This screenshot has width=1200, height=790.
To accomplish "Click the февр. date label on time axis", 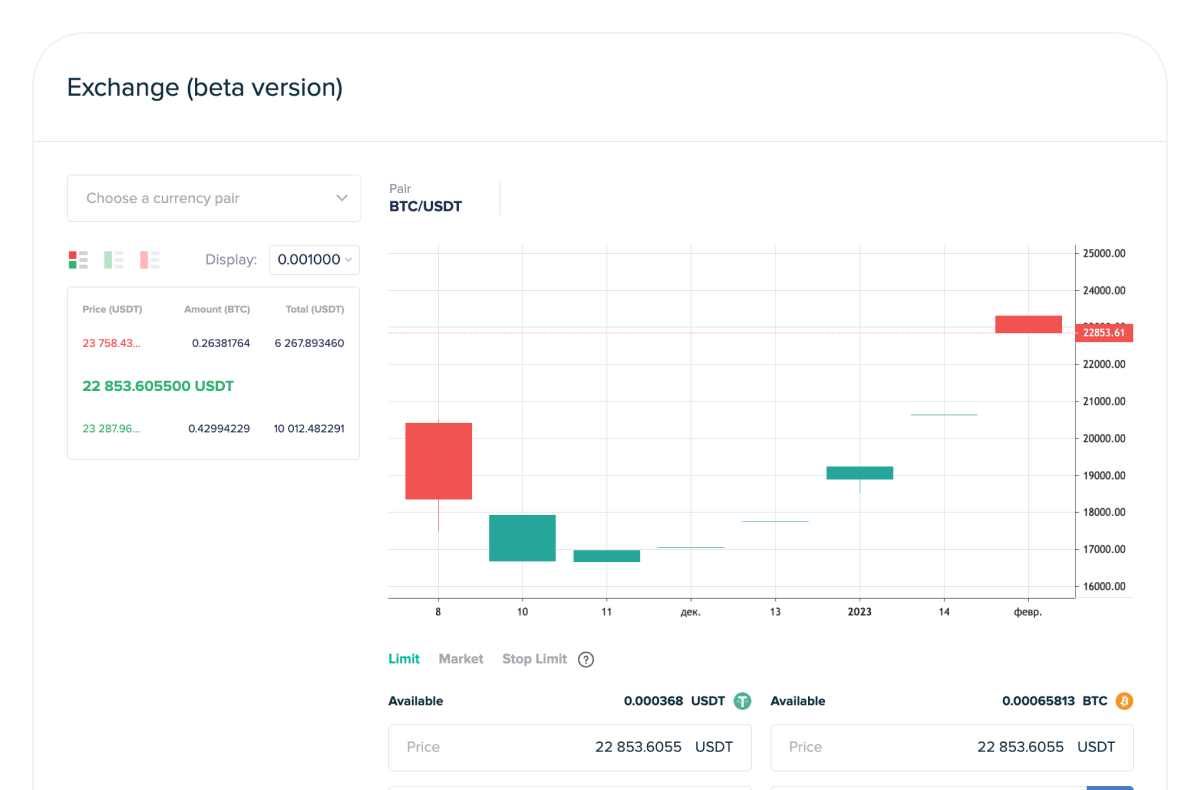I will [x=1028, y=612].
